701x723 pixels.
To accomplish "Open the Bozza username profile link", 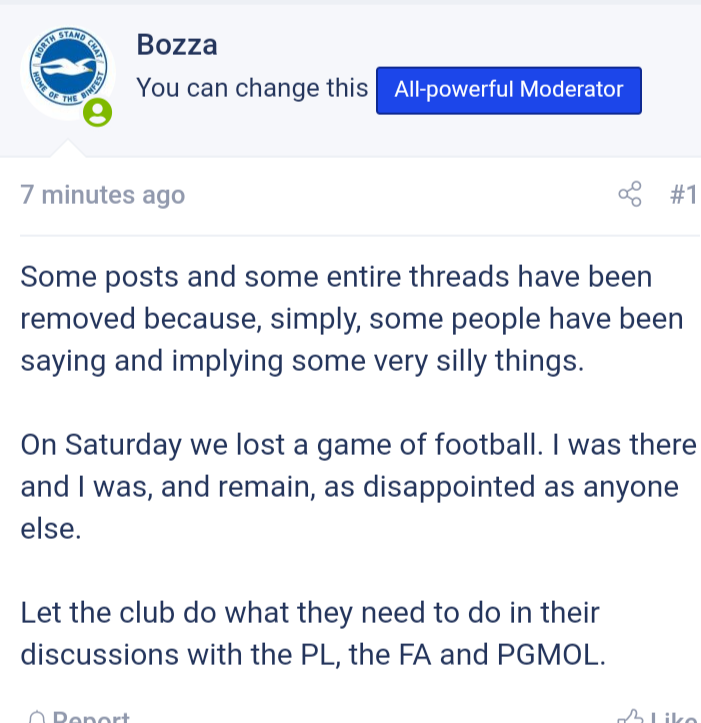I will pos(177,45).
